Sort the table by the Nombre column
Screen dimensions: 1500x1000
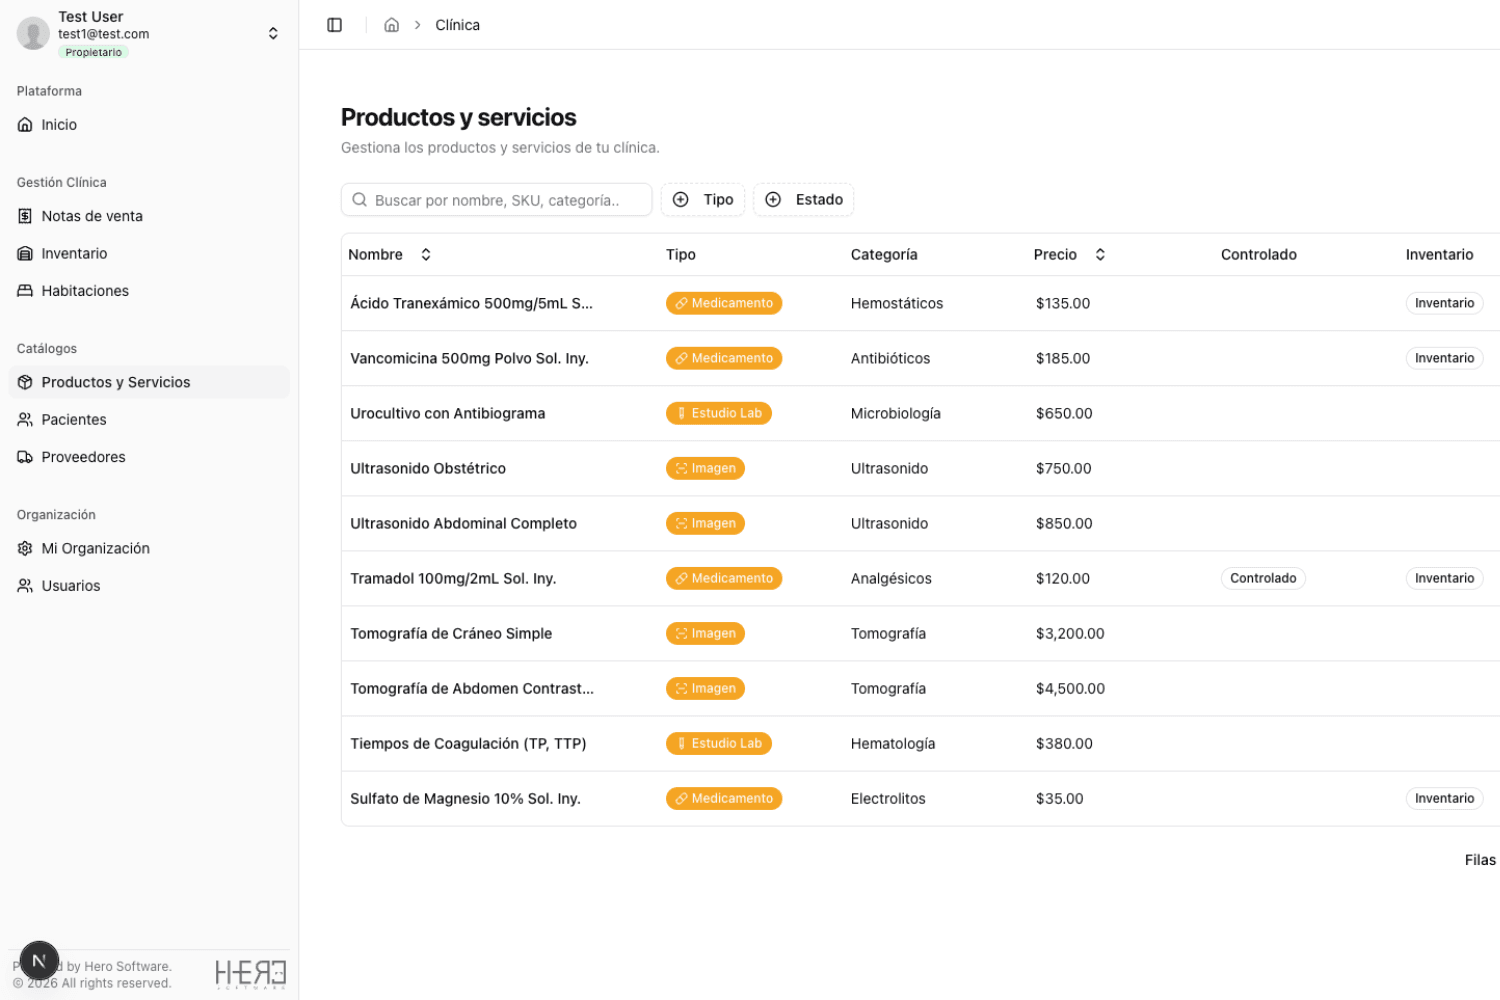(x=425, y=254)
